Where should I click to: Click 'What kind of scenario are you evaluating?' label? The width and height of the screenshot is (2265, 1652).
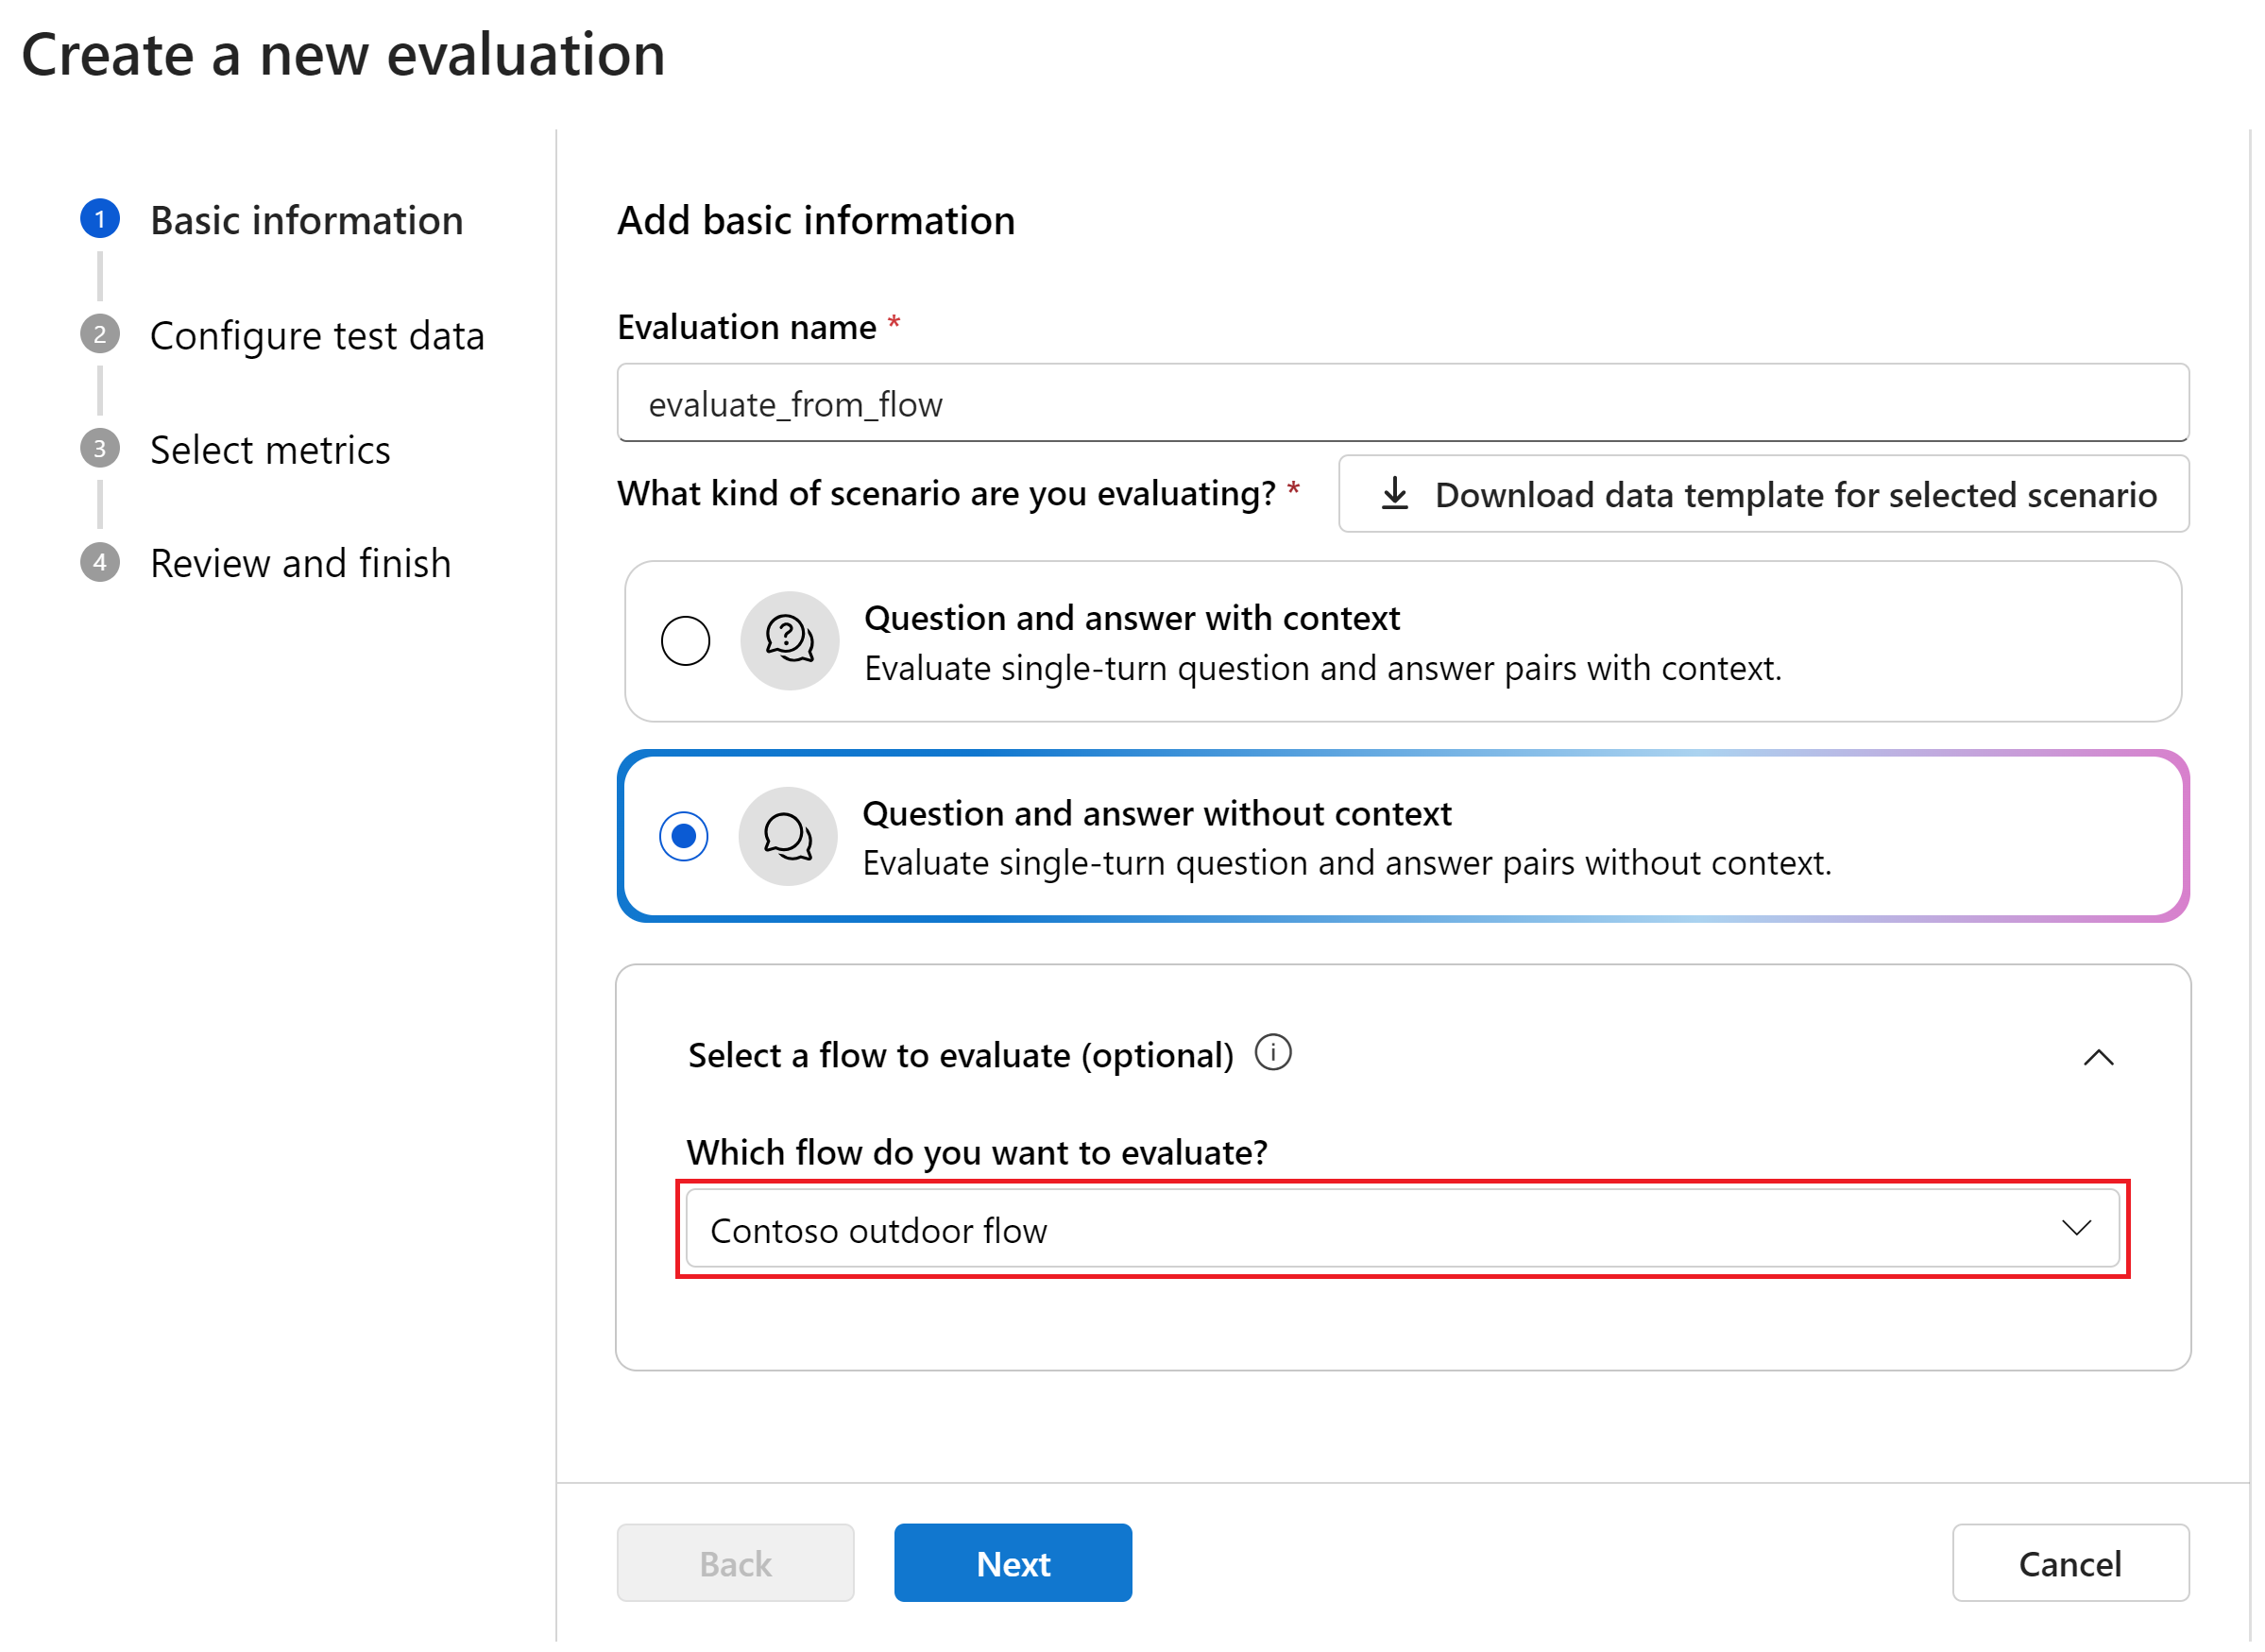click(x=946, y=494)
